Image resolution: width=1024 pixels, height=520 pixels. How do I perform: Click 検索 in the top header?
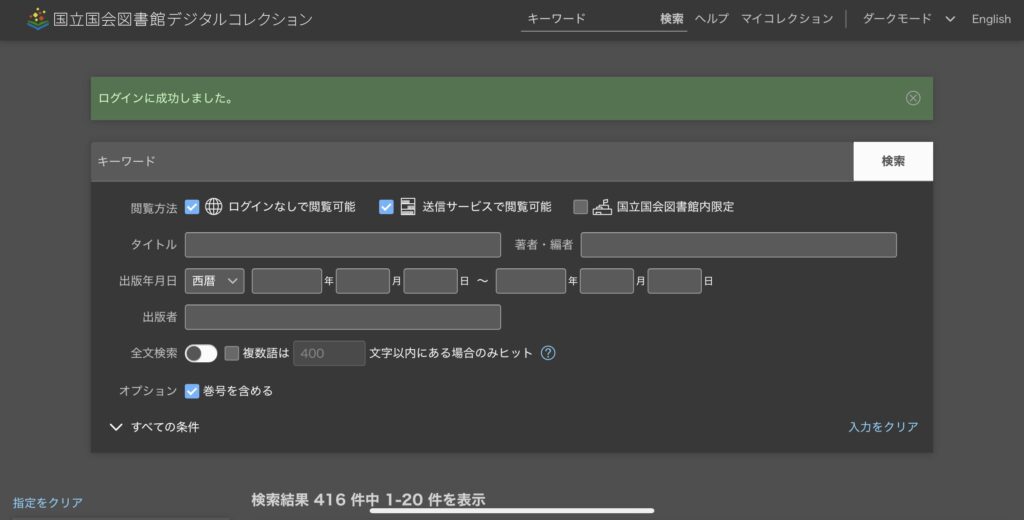[671, 19]
